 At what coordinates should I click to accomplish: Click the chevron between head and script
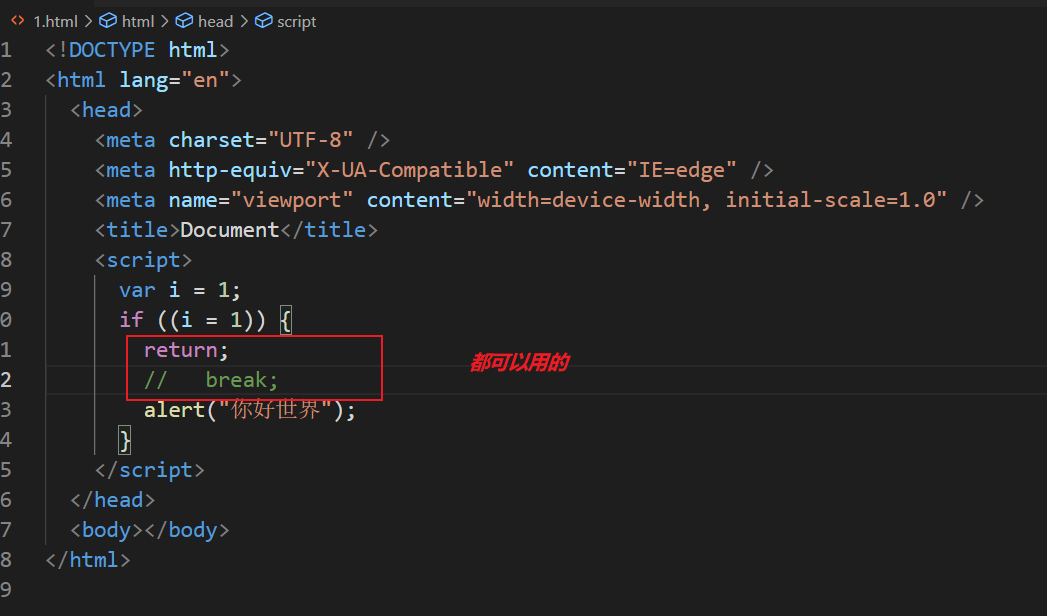(x=244, y=21)
